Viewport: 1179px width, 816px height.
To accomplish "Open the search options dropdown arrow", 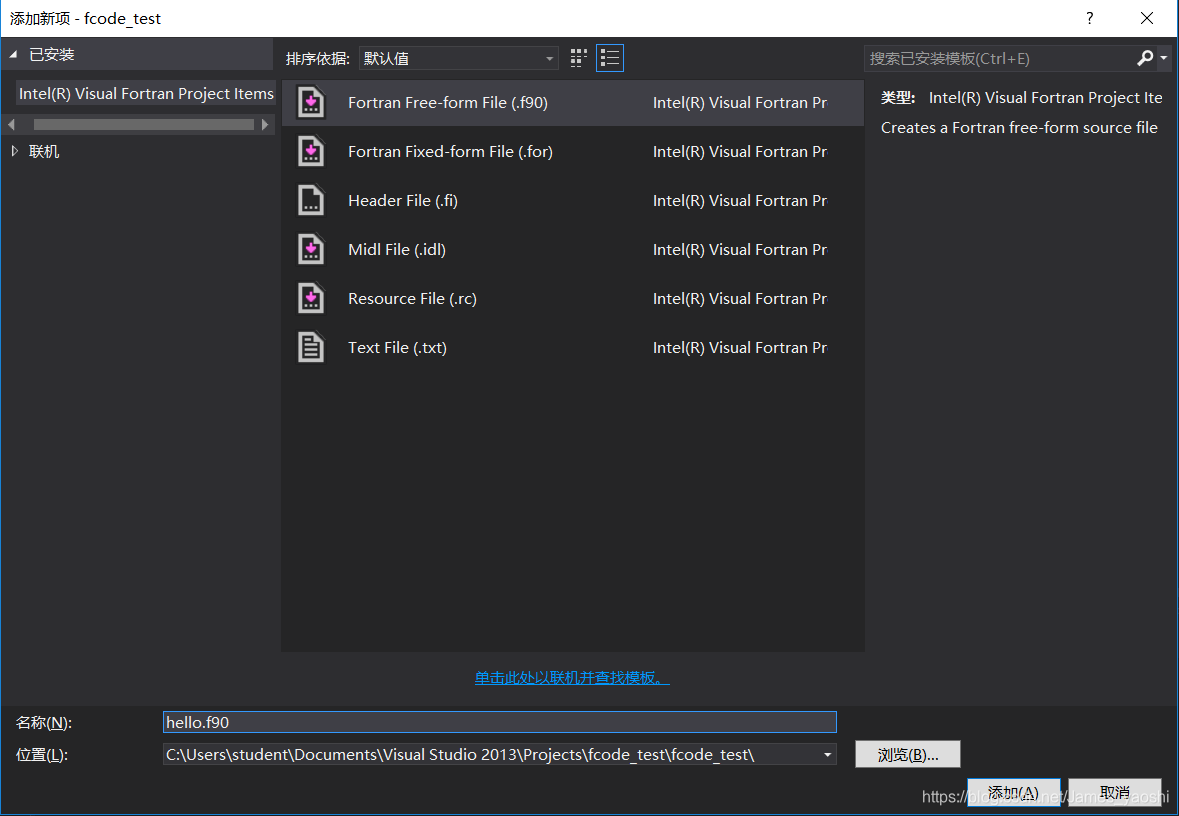I will (x=1164, y=58).
